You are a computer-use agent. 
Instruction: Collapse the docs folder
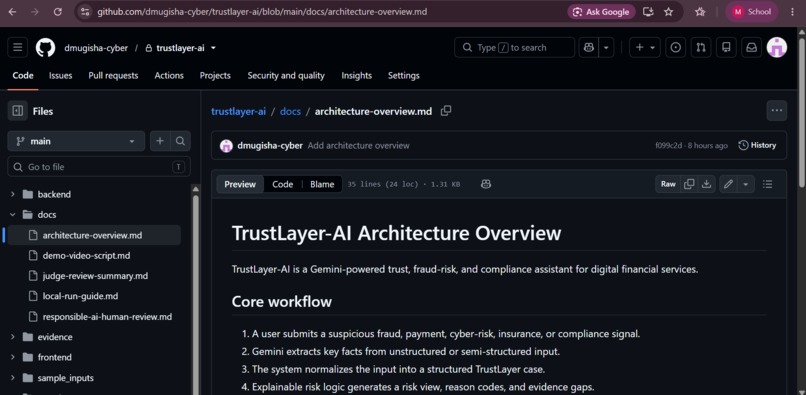(x=13, y=214)
